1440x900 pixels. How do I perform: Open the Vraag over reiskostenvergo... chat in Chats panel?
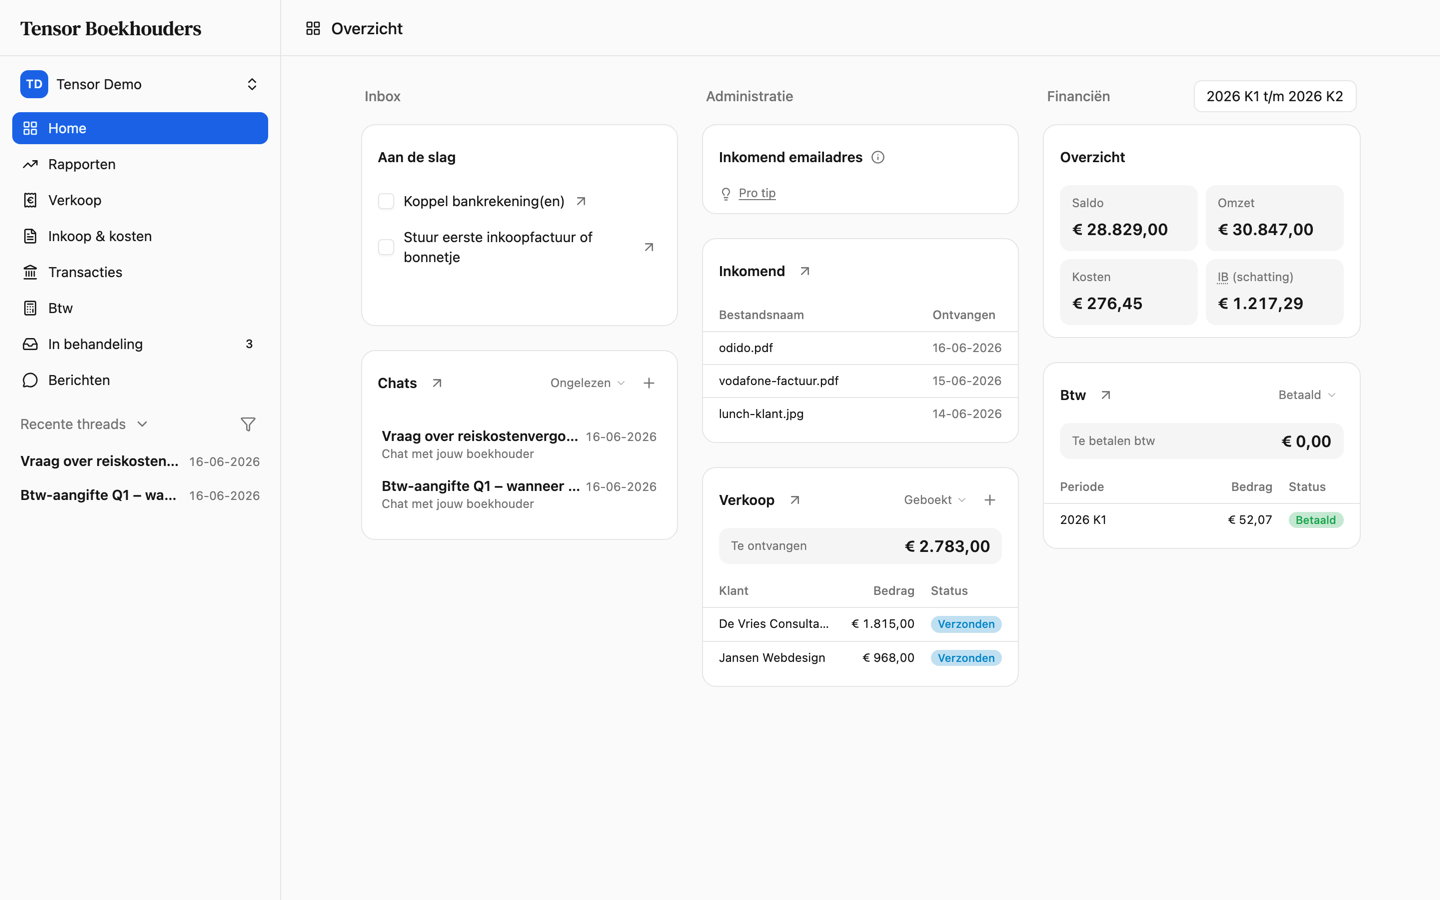pyautogui.click(x=519, y=444)
